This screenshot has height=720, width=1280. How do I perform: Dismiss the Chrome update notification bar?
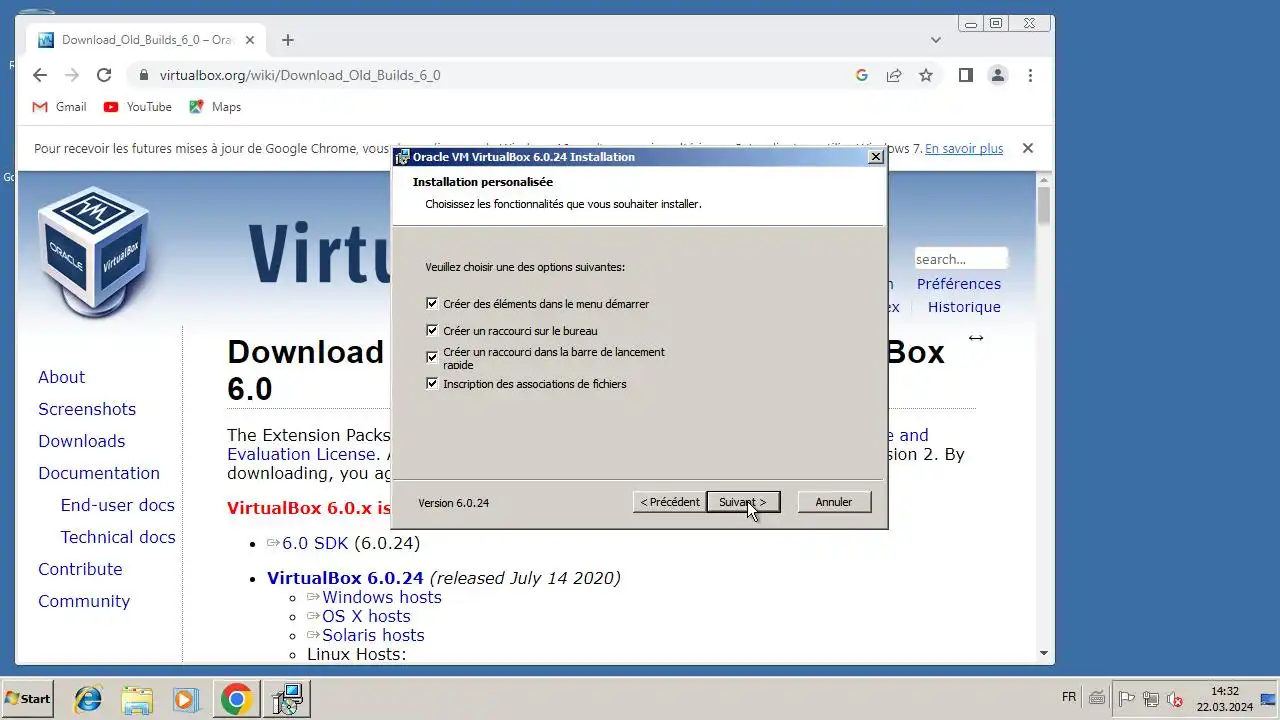pyautogui.click(x=1027, y=148)
